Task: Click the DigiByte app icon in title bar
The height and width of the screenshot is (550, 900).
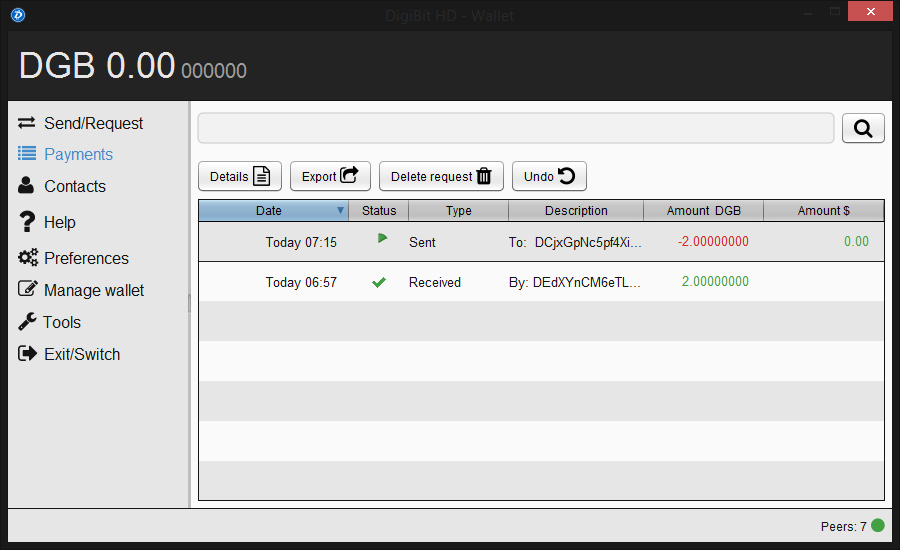Action: pos(18,14)
